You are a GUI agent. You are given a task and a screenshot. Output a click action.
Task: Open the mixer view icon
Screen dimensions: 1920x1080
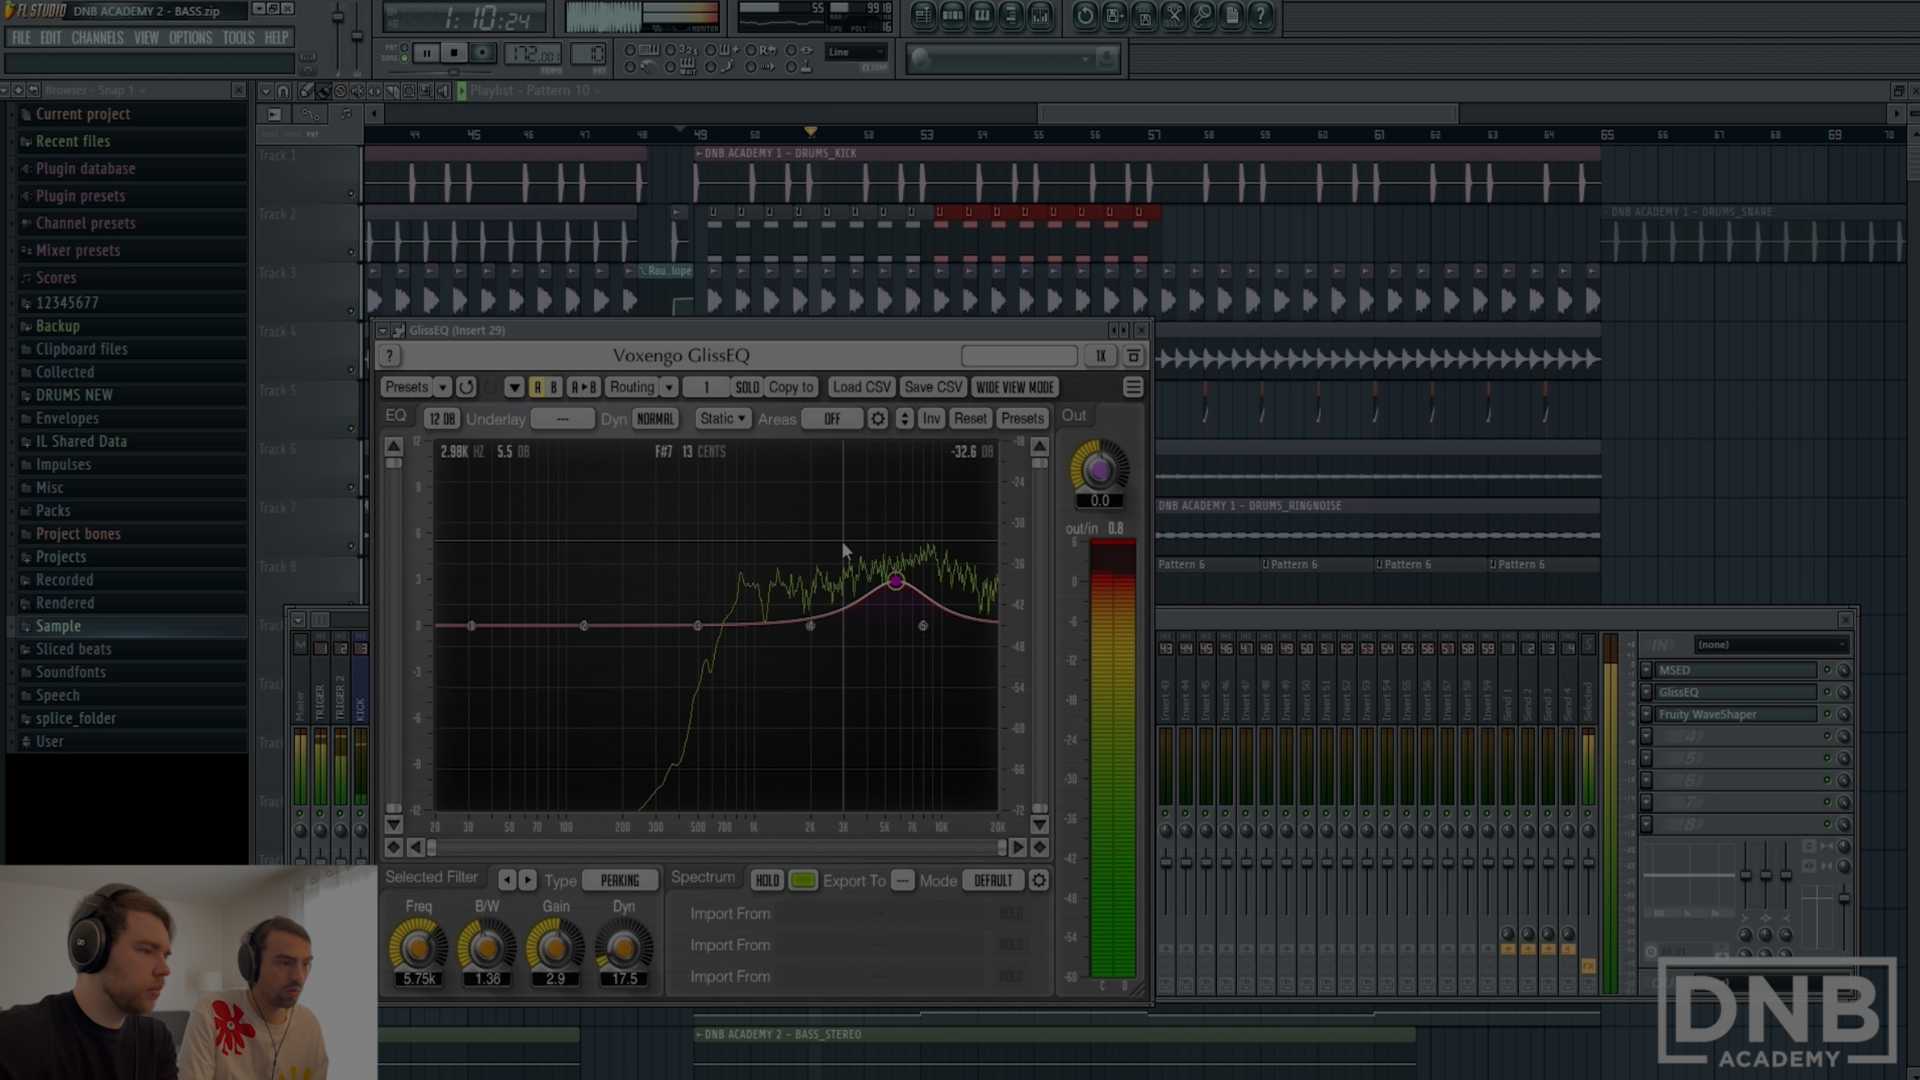pos(1041,16)
